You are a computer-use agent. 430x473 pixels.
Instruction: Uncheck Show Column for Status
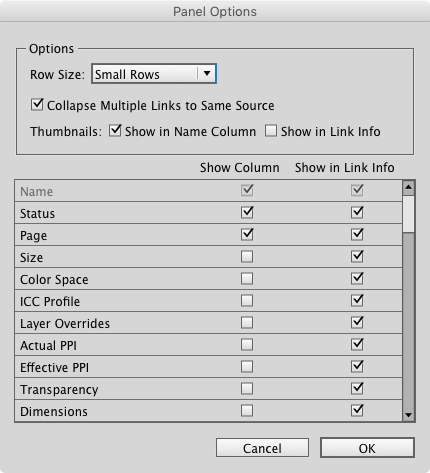[x=247, y=212]
